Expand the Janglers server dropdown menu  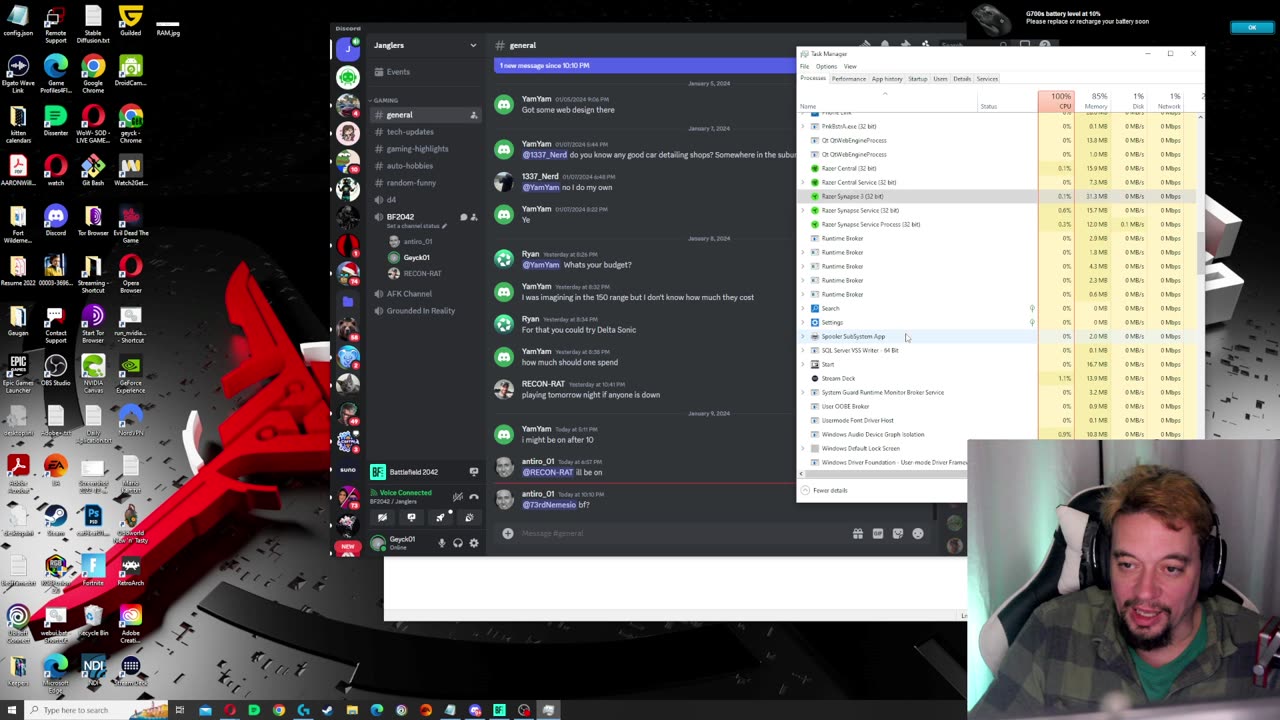point(474,45)
